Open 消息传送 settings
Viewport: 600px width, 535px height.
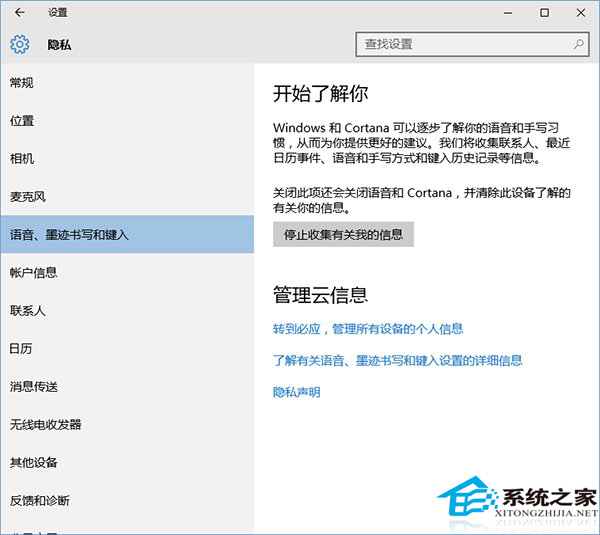[x=127, y=386]
